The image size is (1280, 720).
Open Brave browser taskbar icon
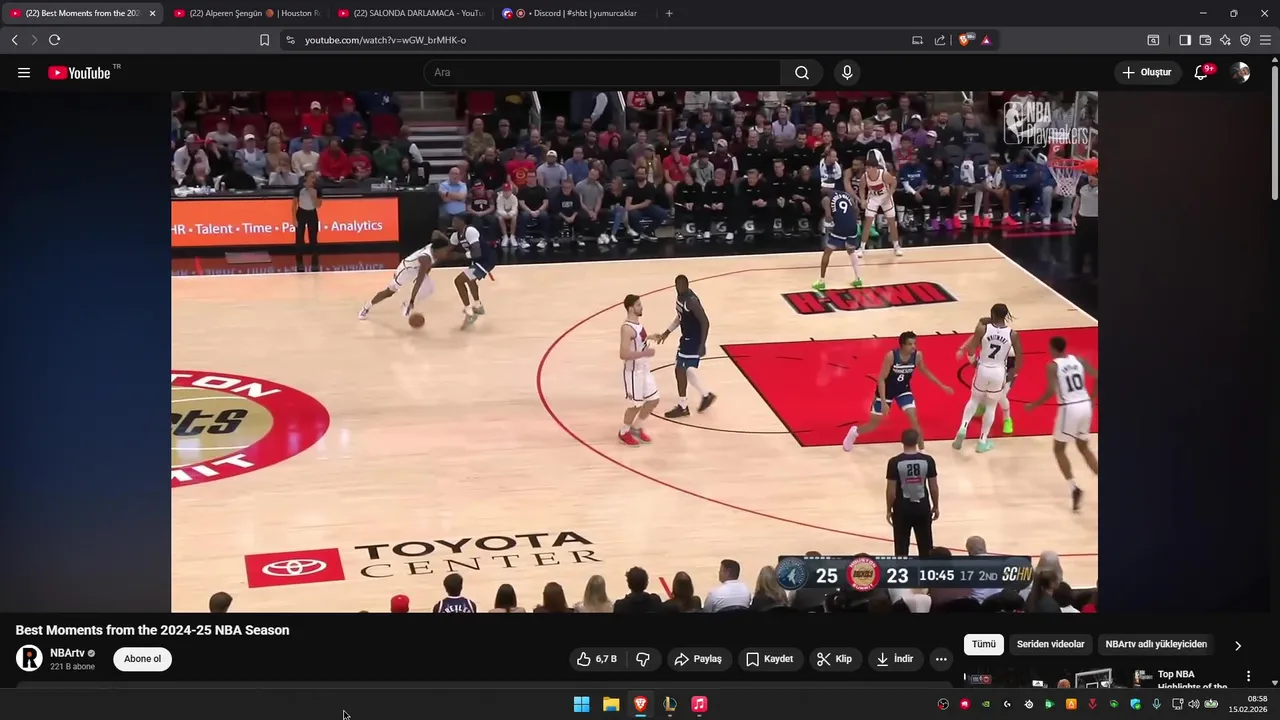(640, 704)
